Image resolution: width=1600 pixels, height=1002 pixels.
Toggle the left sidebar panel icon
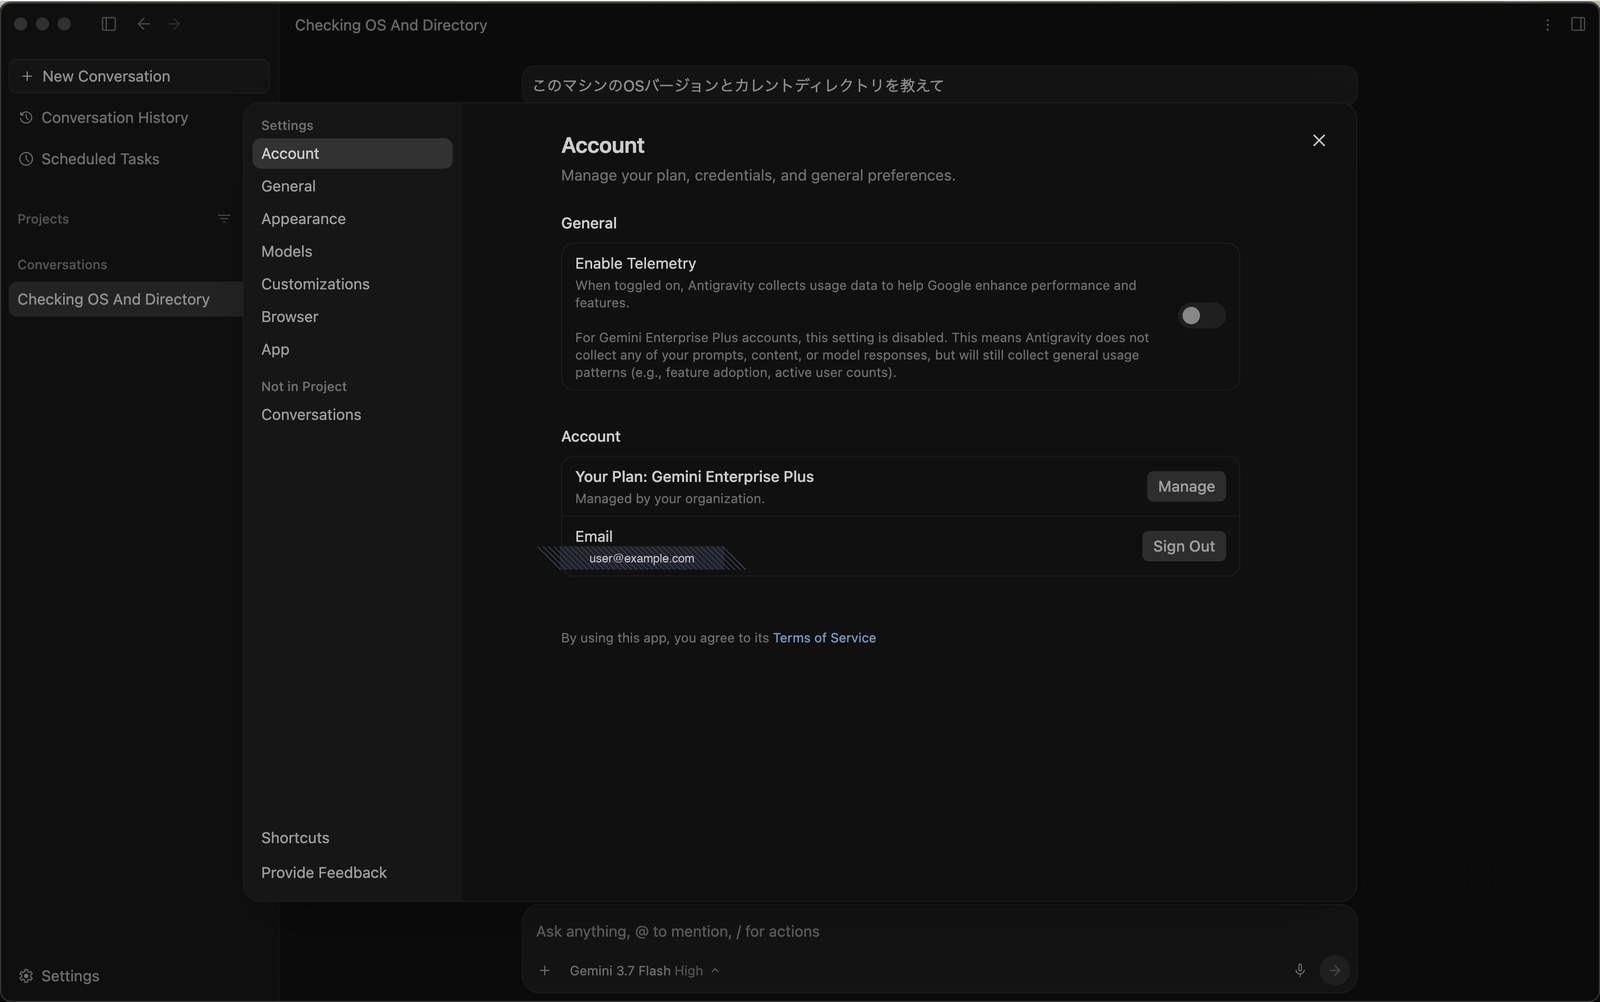pos(109,24)
